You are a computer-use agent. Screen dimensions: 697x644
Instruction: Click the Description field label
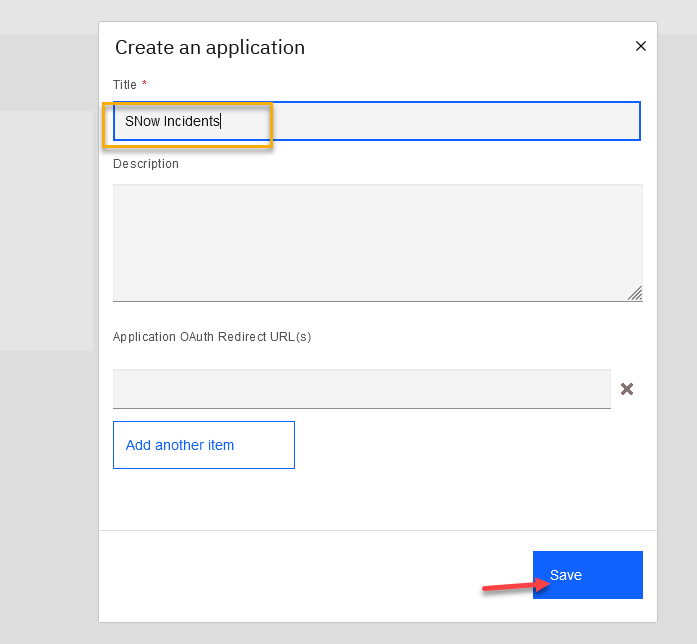click(146, 164)
